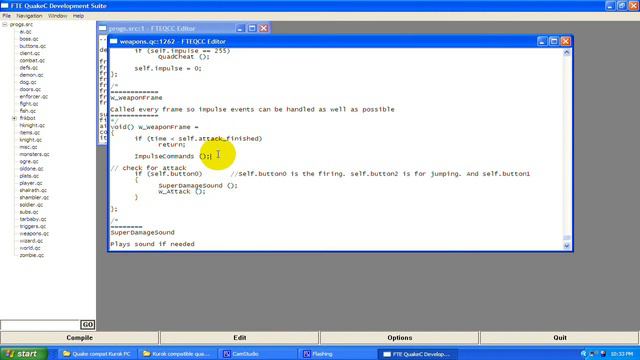Screen dimensions: 640x360
Task: Select buttons.qc in the file list
Action: pyautogui.click(x=33, y=46)
